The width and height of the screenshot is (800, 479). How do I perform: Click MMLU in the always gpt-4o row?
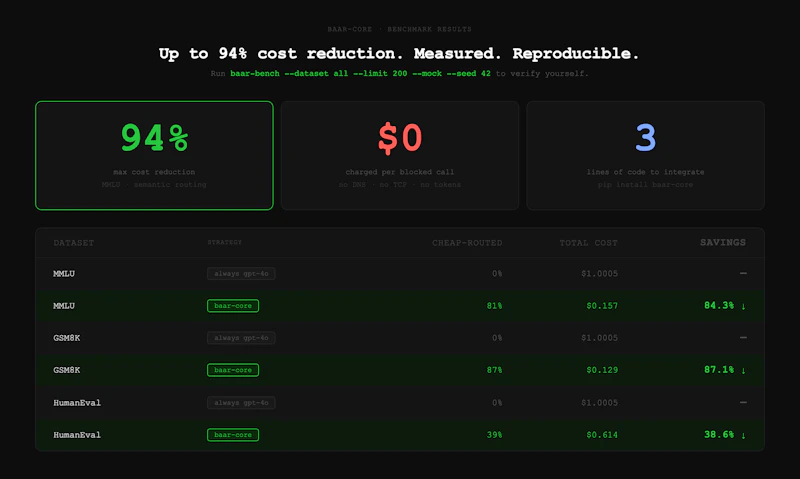click(64, 274)
